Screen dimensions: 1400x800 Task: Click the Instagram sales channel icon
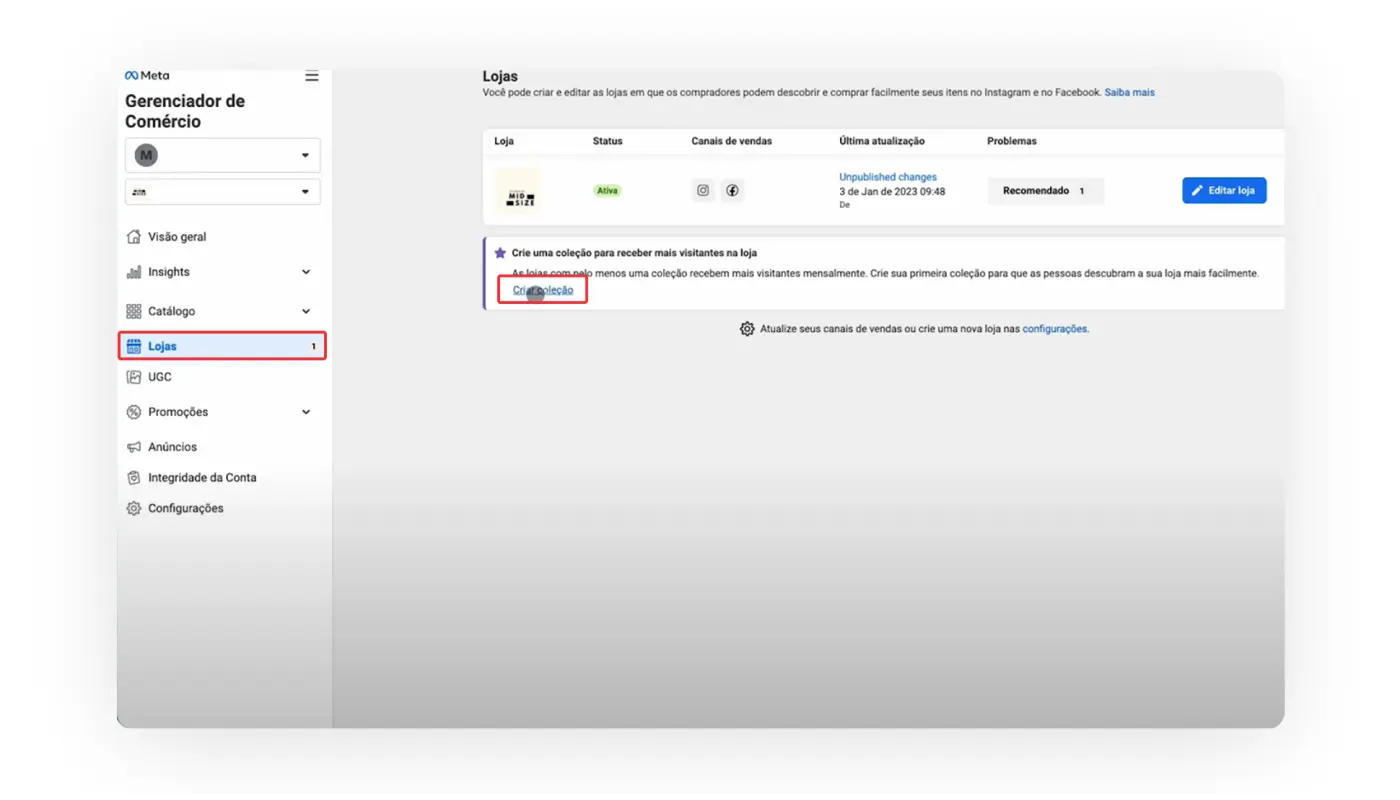[x=703, y=190]
